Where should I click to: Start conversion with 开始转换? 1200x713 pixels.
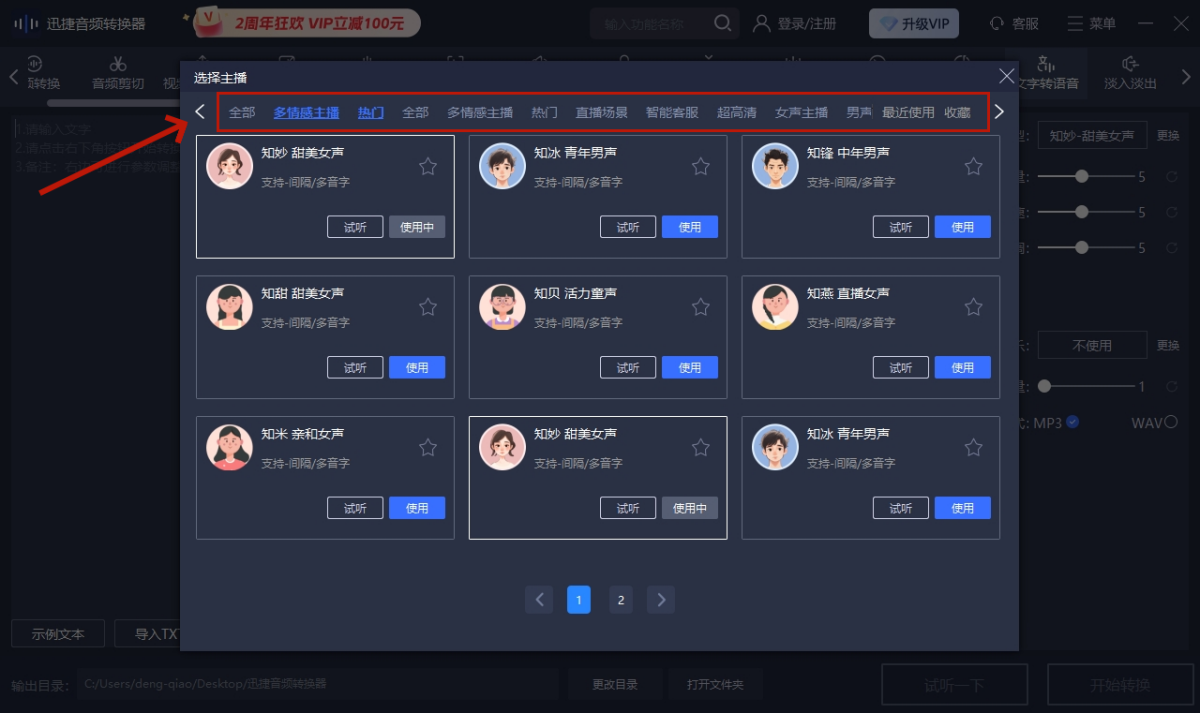pos(1120,685)
